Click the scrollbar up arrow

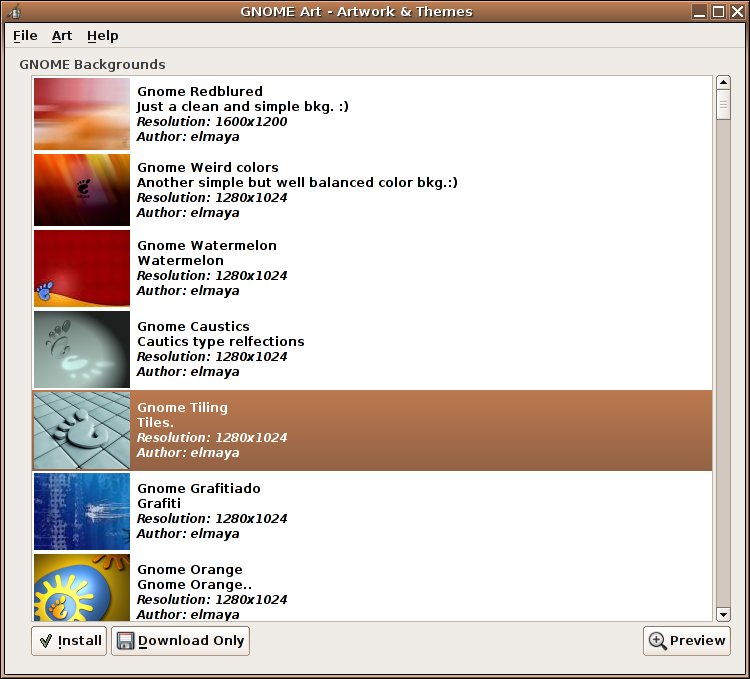tap(723, 82)
